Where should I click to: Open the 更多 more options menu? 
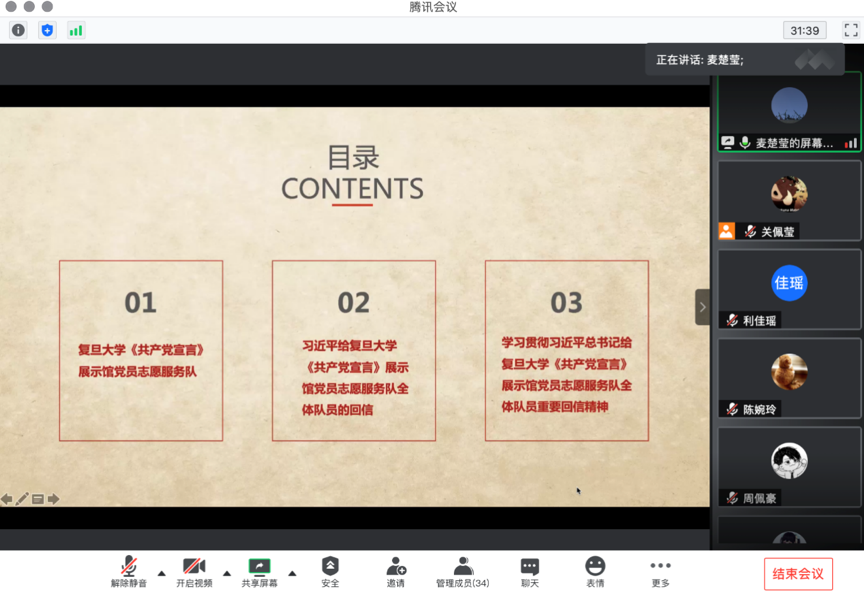tap(659, 564)
